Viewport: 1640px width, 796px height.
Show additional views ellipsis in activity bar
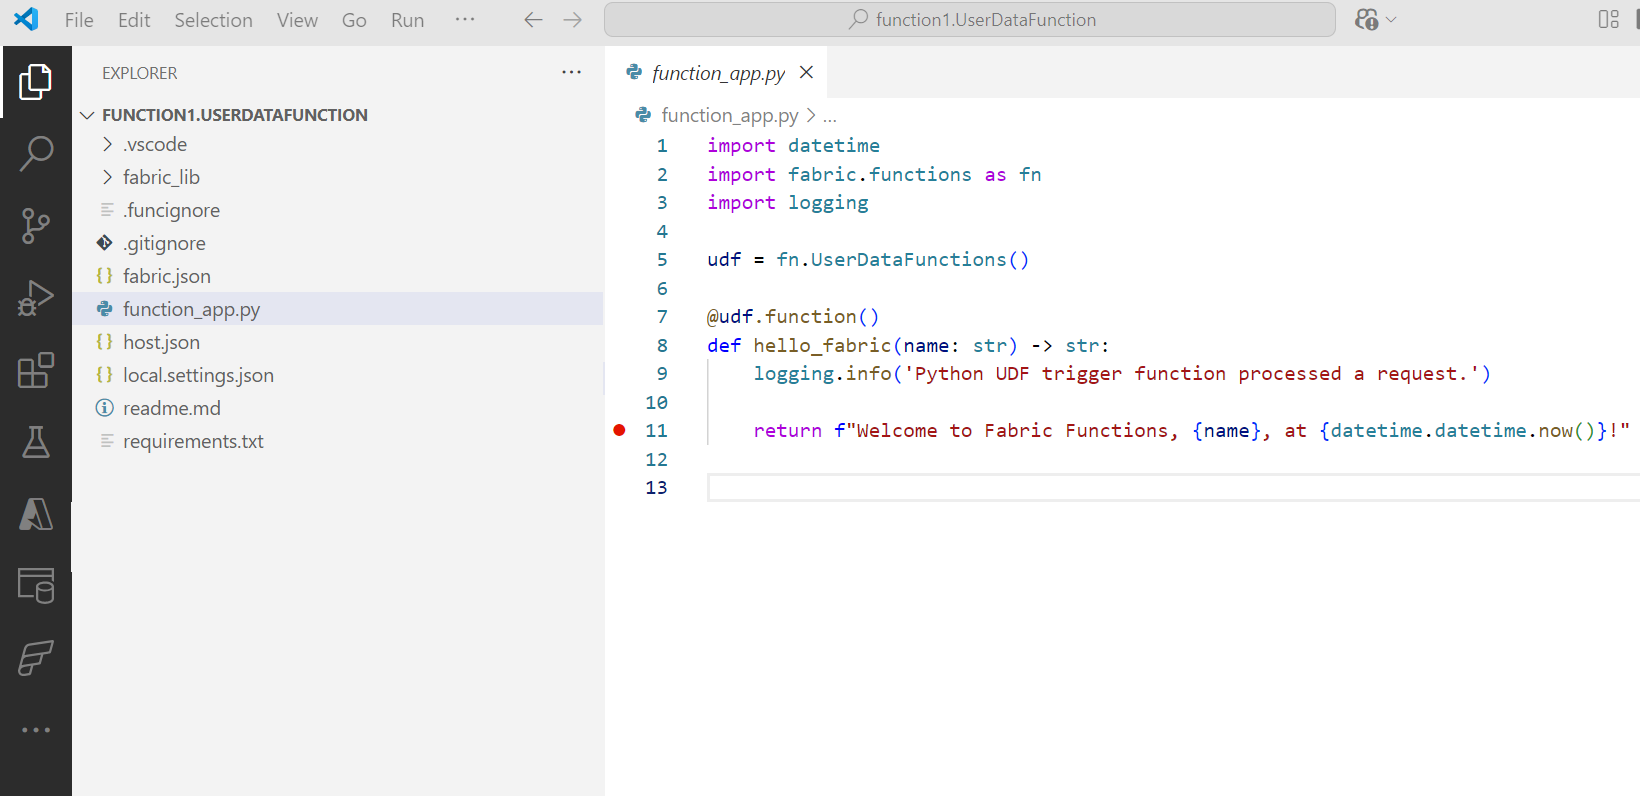coord(36,730)
